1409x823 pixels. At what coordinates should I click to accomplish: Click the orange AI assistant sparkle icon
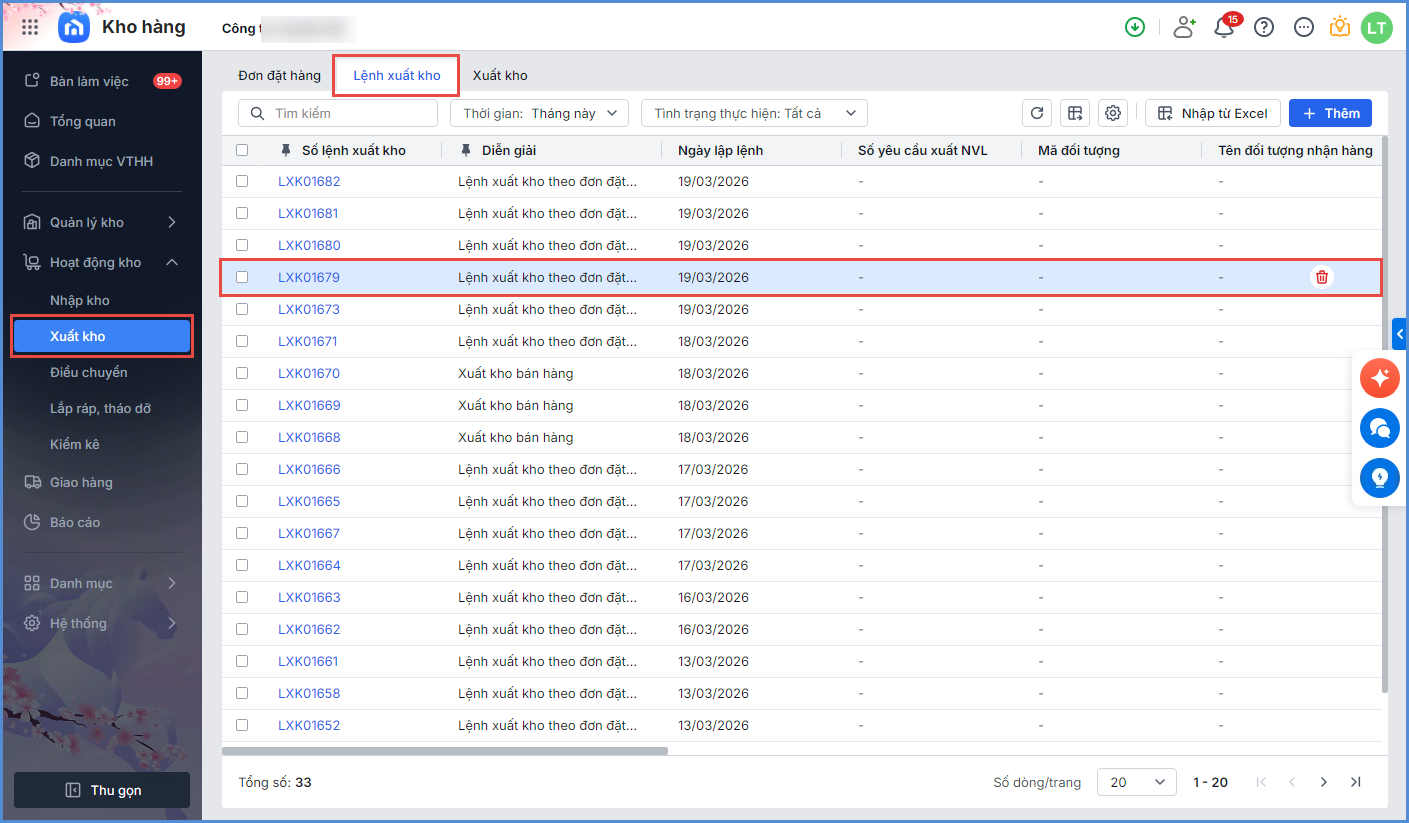coord(1380,378)
